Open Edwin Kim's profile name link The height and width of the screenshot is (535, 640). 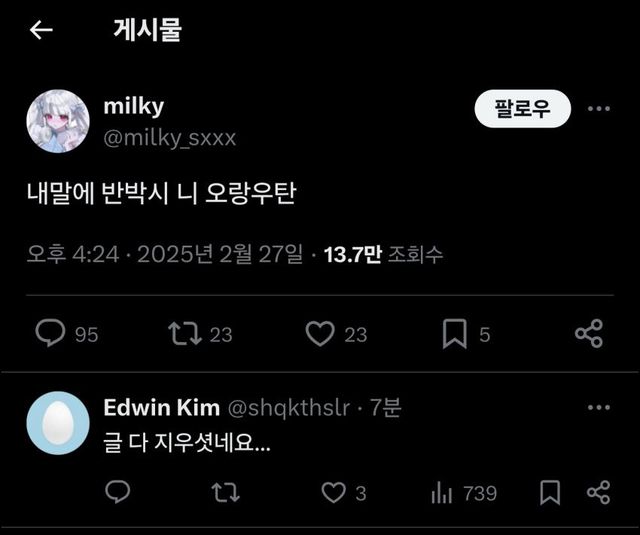162,407
